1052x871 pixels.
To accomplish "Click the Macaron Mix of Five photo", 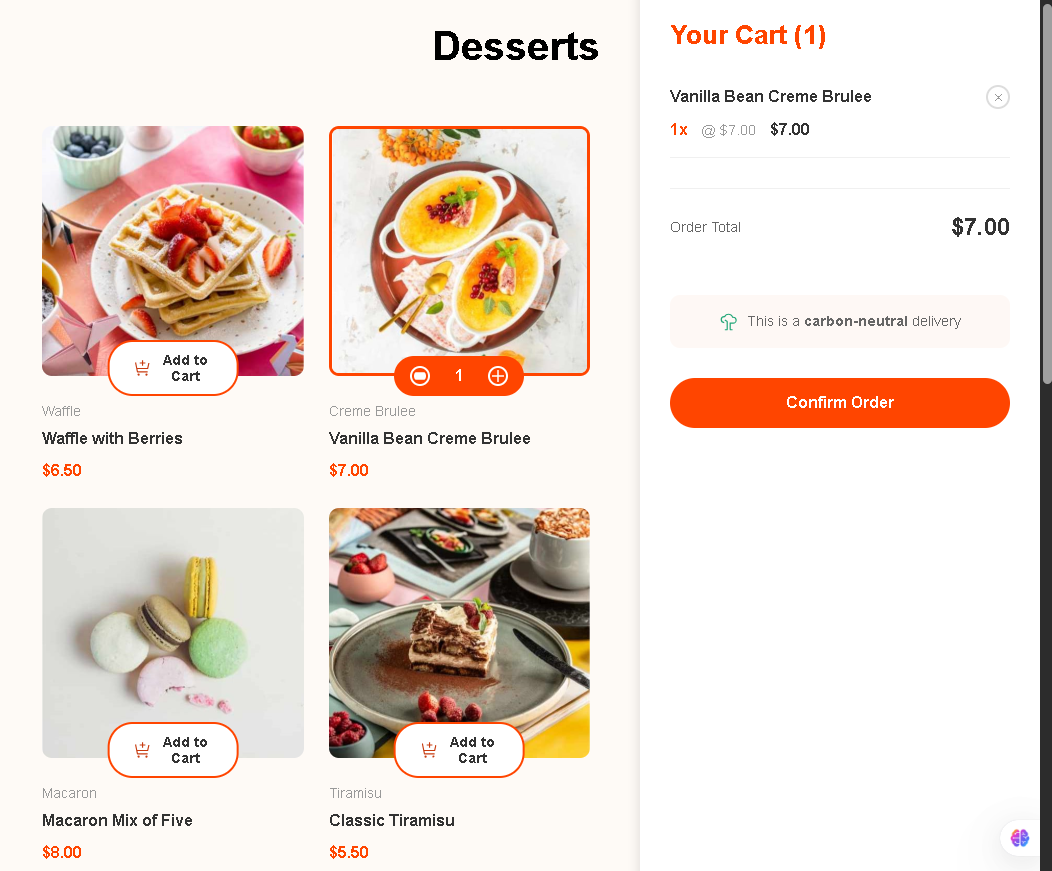I will tap(172, 610).
